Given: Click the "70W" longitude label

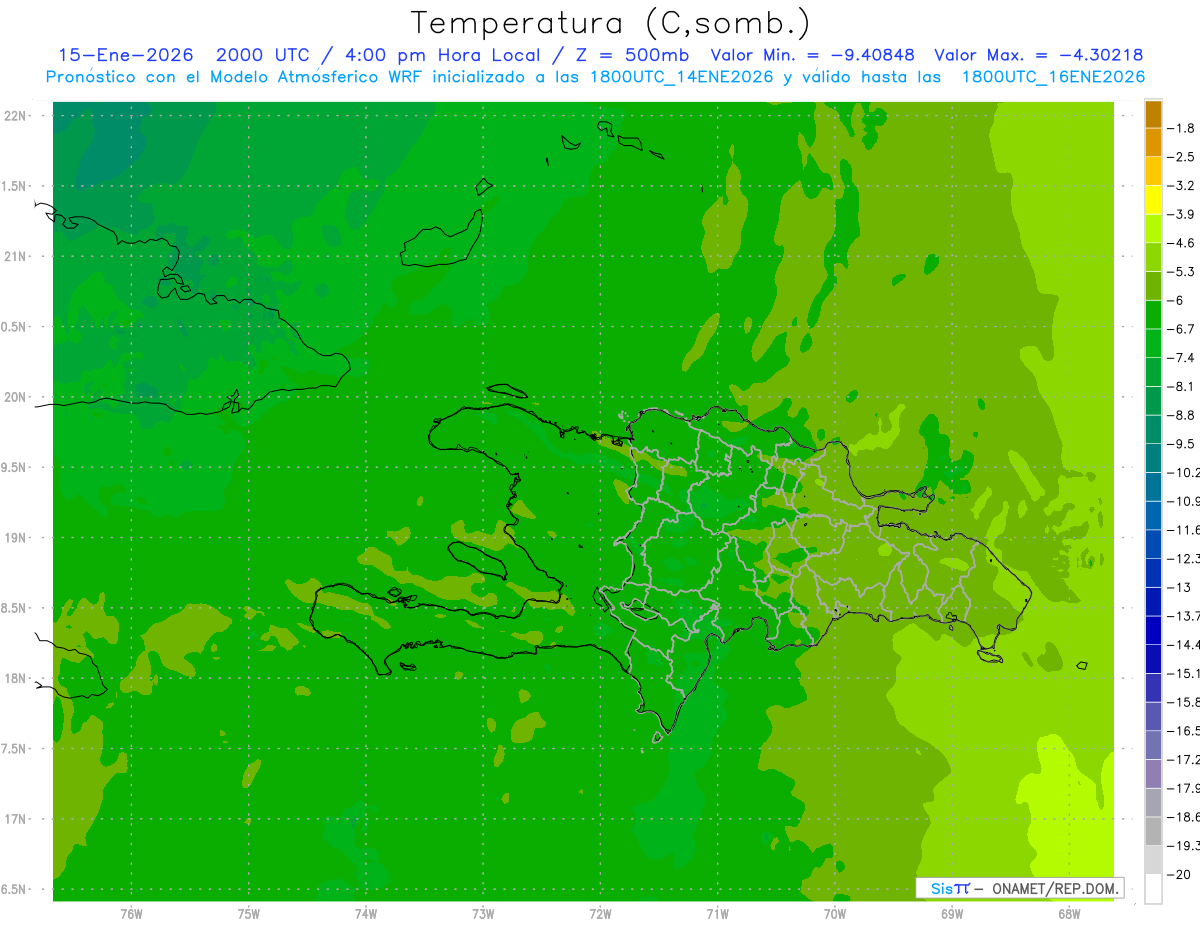Looking at the screenshot, I should pos(835,913).
